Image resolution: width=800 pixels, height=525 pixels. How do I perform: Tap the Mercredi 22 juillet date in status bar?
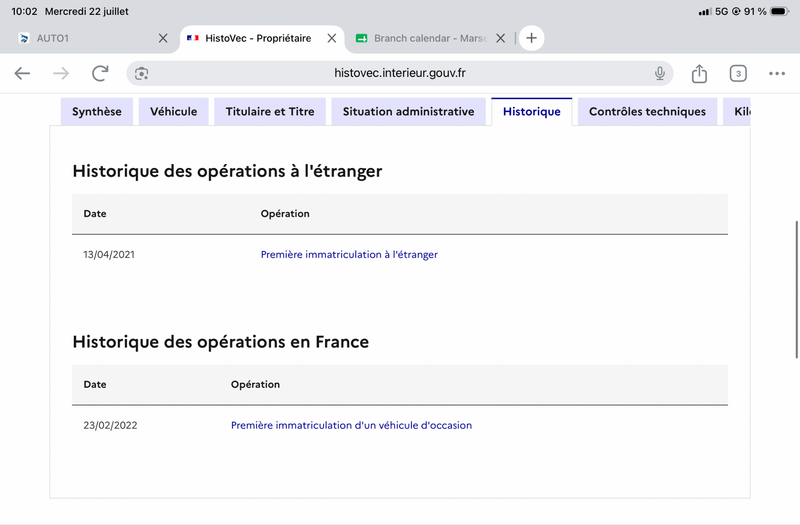point(87,11)
